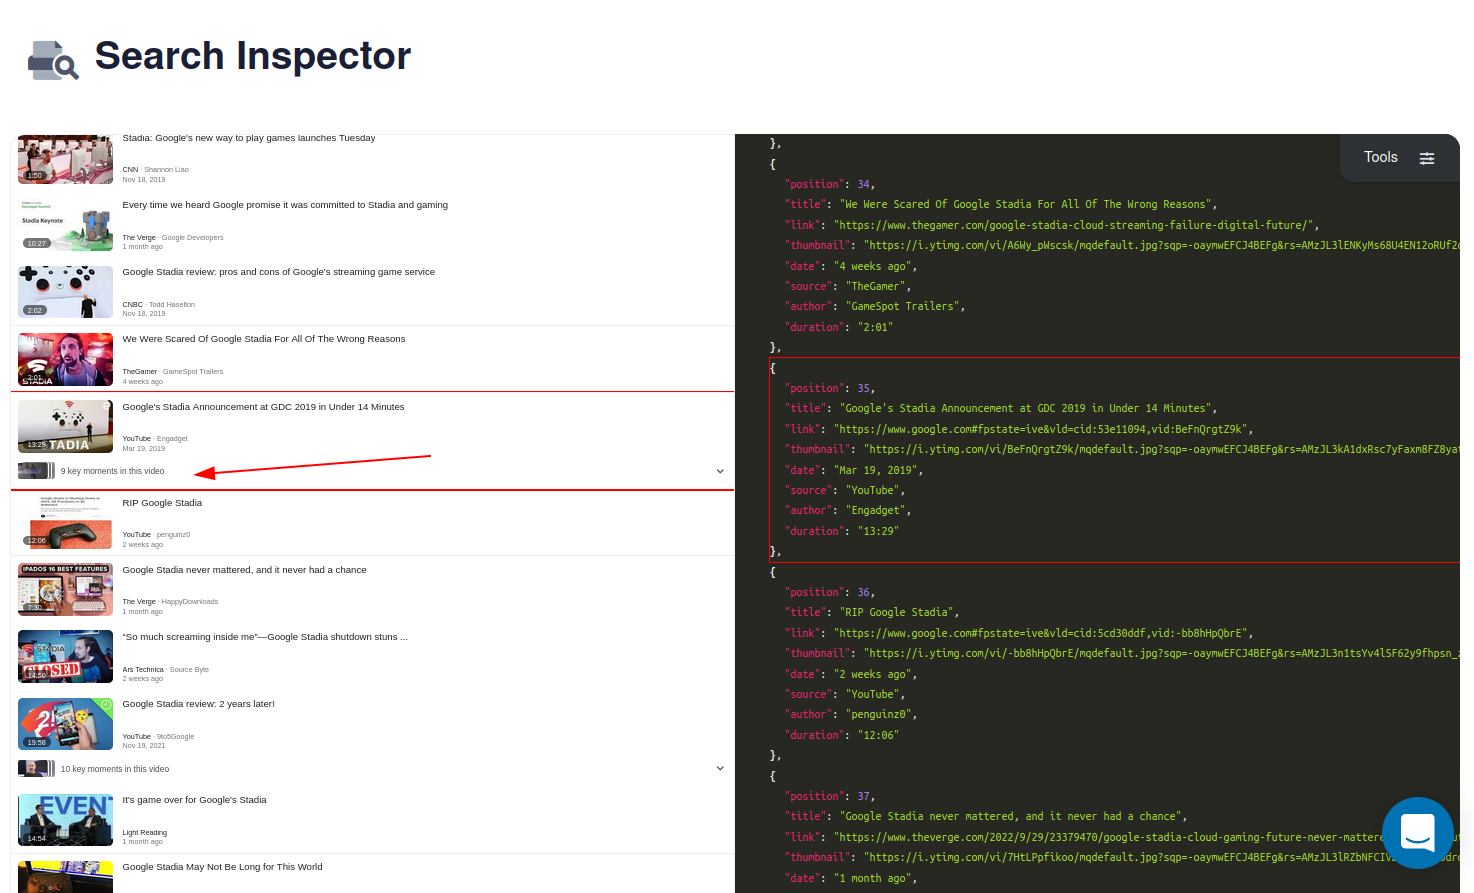1474x893 pixels.
Task: Open "It's game over for Google's Stadia" title
Action: (x=194, y=800)
